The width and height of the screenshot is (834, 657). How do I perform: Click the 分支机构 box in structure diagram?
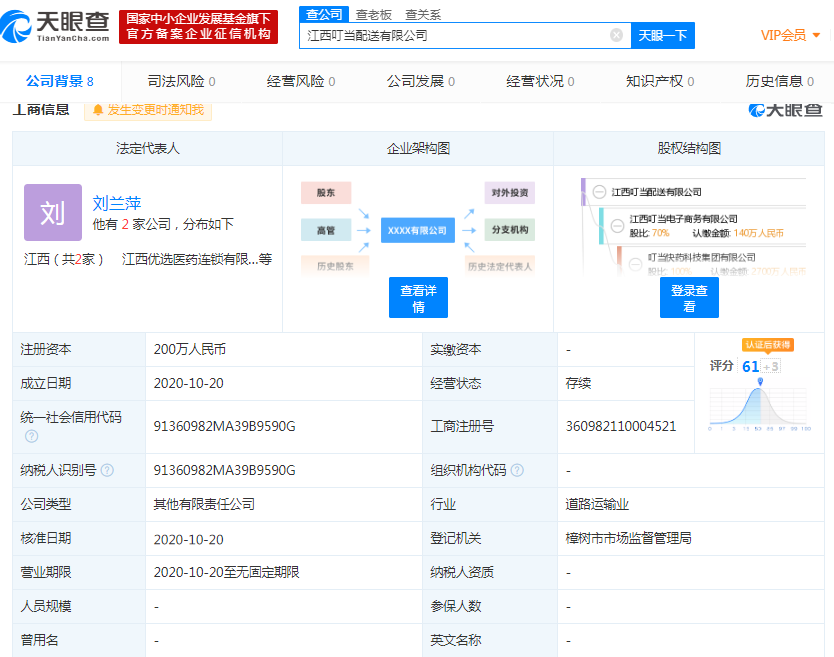coord(510,230)
